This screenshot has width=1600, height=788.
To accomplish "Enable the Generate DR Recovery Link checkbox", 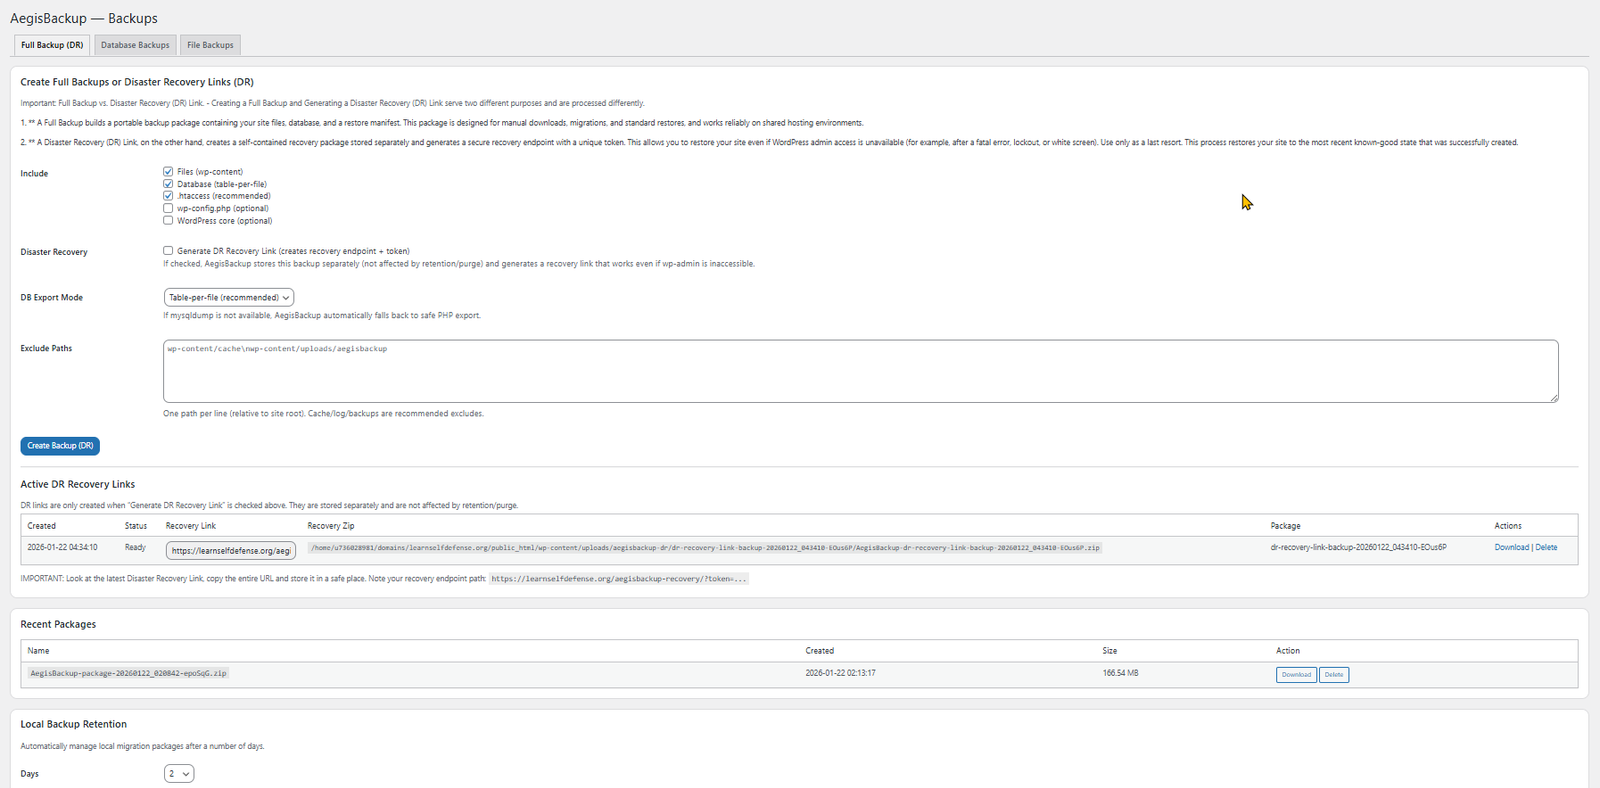I will tap(168, 251).
